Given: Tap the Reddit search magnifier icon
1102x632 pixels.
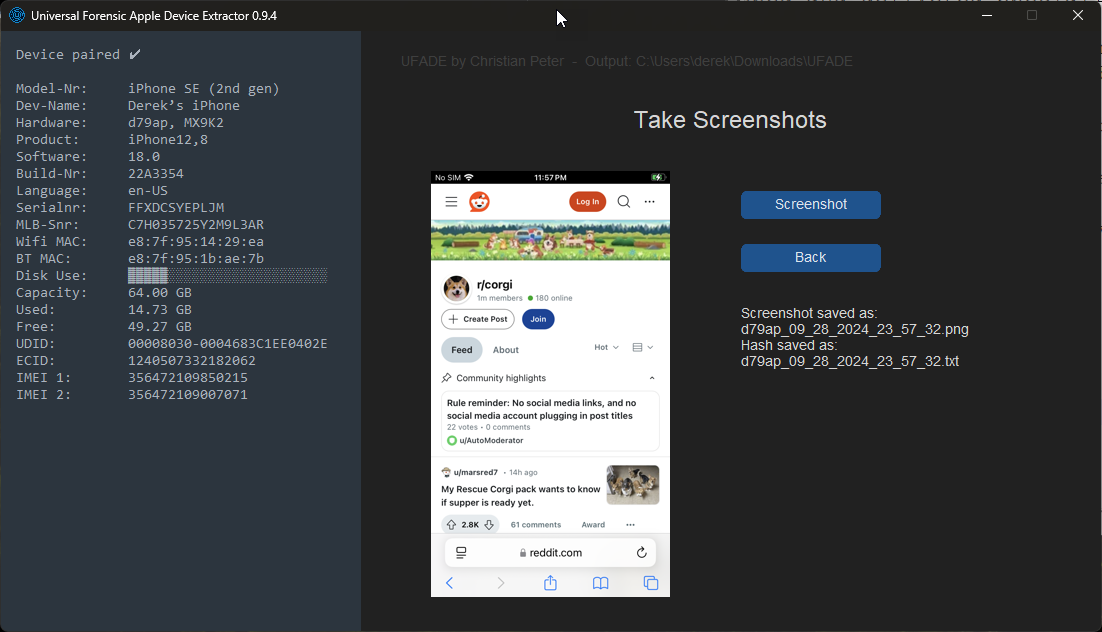Looking at the screenshot, I should click(x=623, y=202).
